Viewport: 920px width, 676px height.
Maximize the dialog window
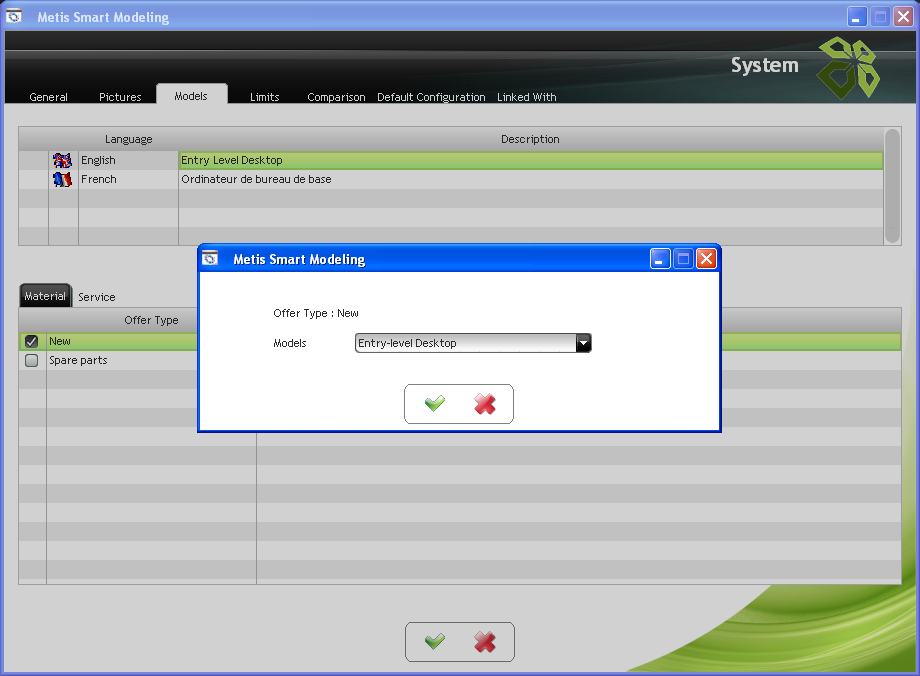(684, 259)
